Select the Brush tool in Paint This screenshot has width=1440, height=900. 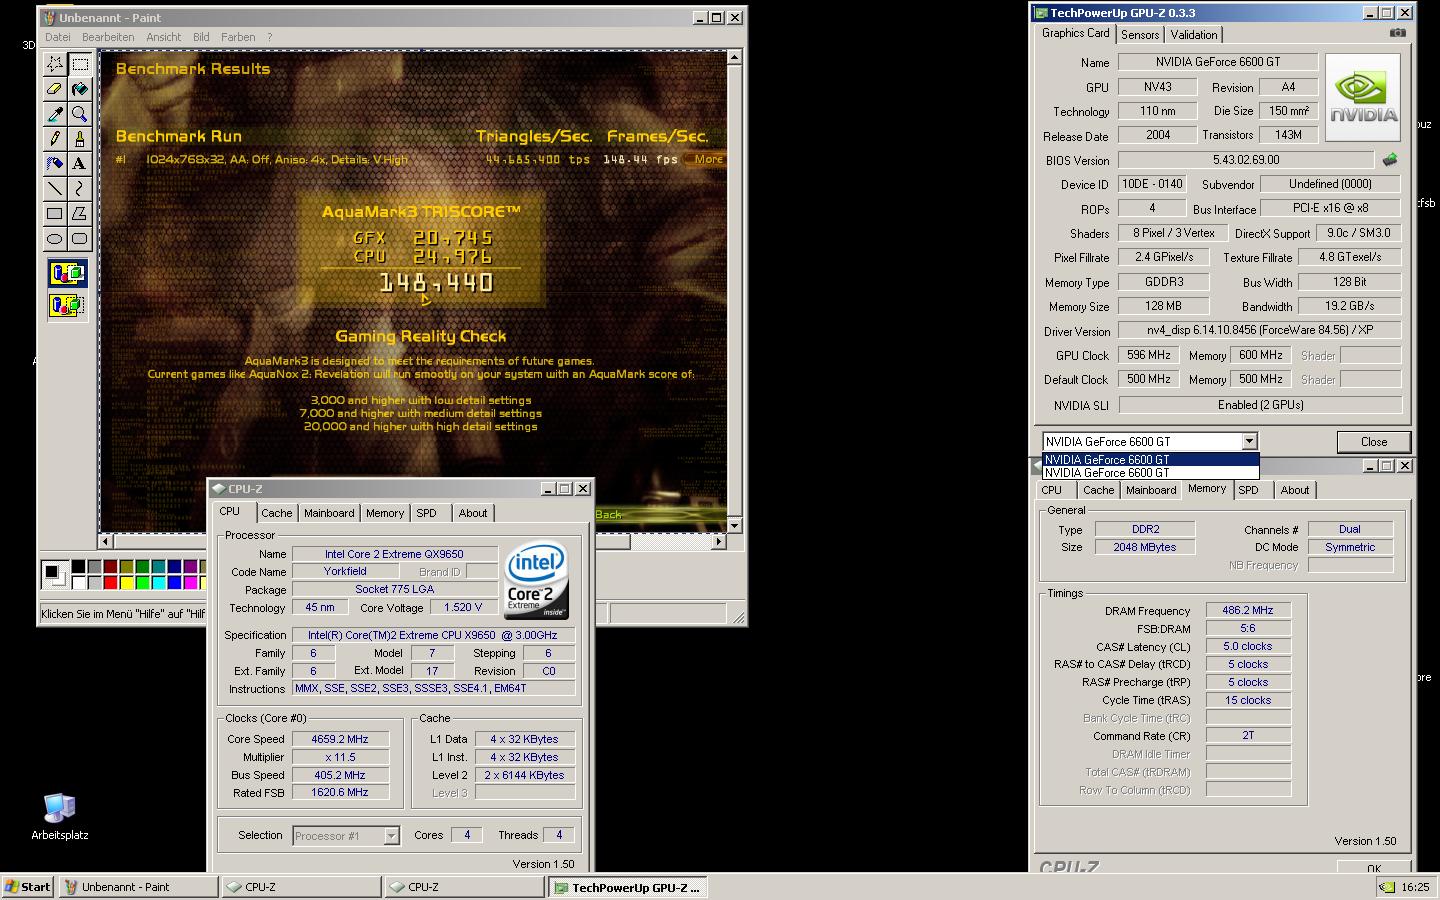(80, 139)
